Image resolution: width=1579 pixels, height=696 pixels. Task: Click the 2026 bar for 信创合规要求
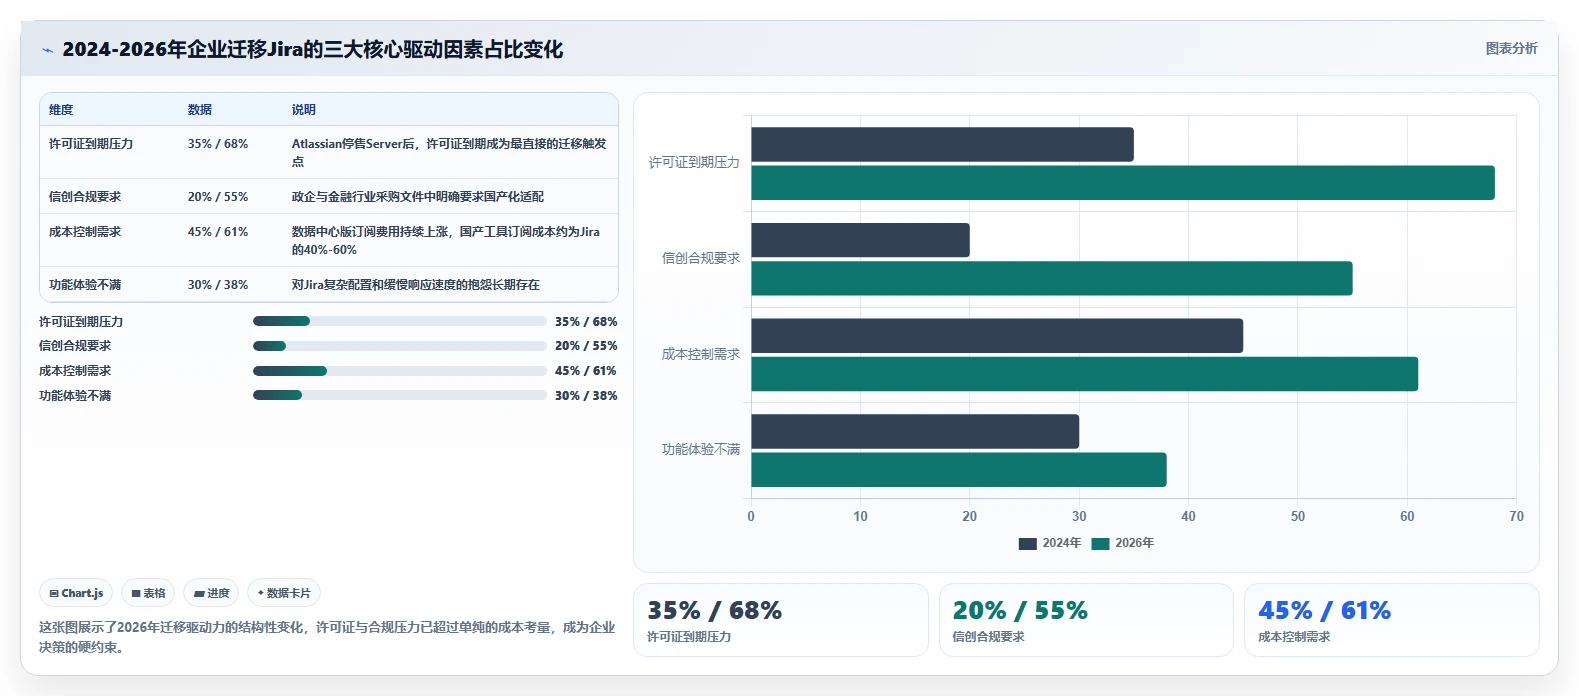(1052, 278)
